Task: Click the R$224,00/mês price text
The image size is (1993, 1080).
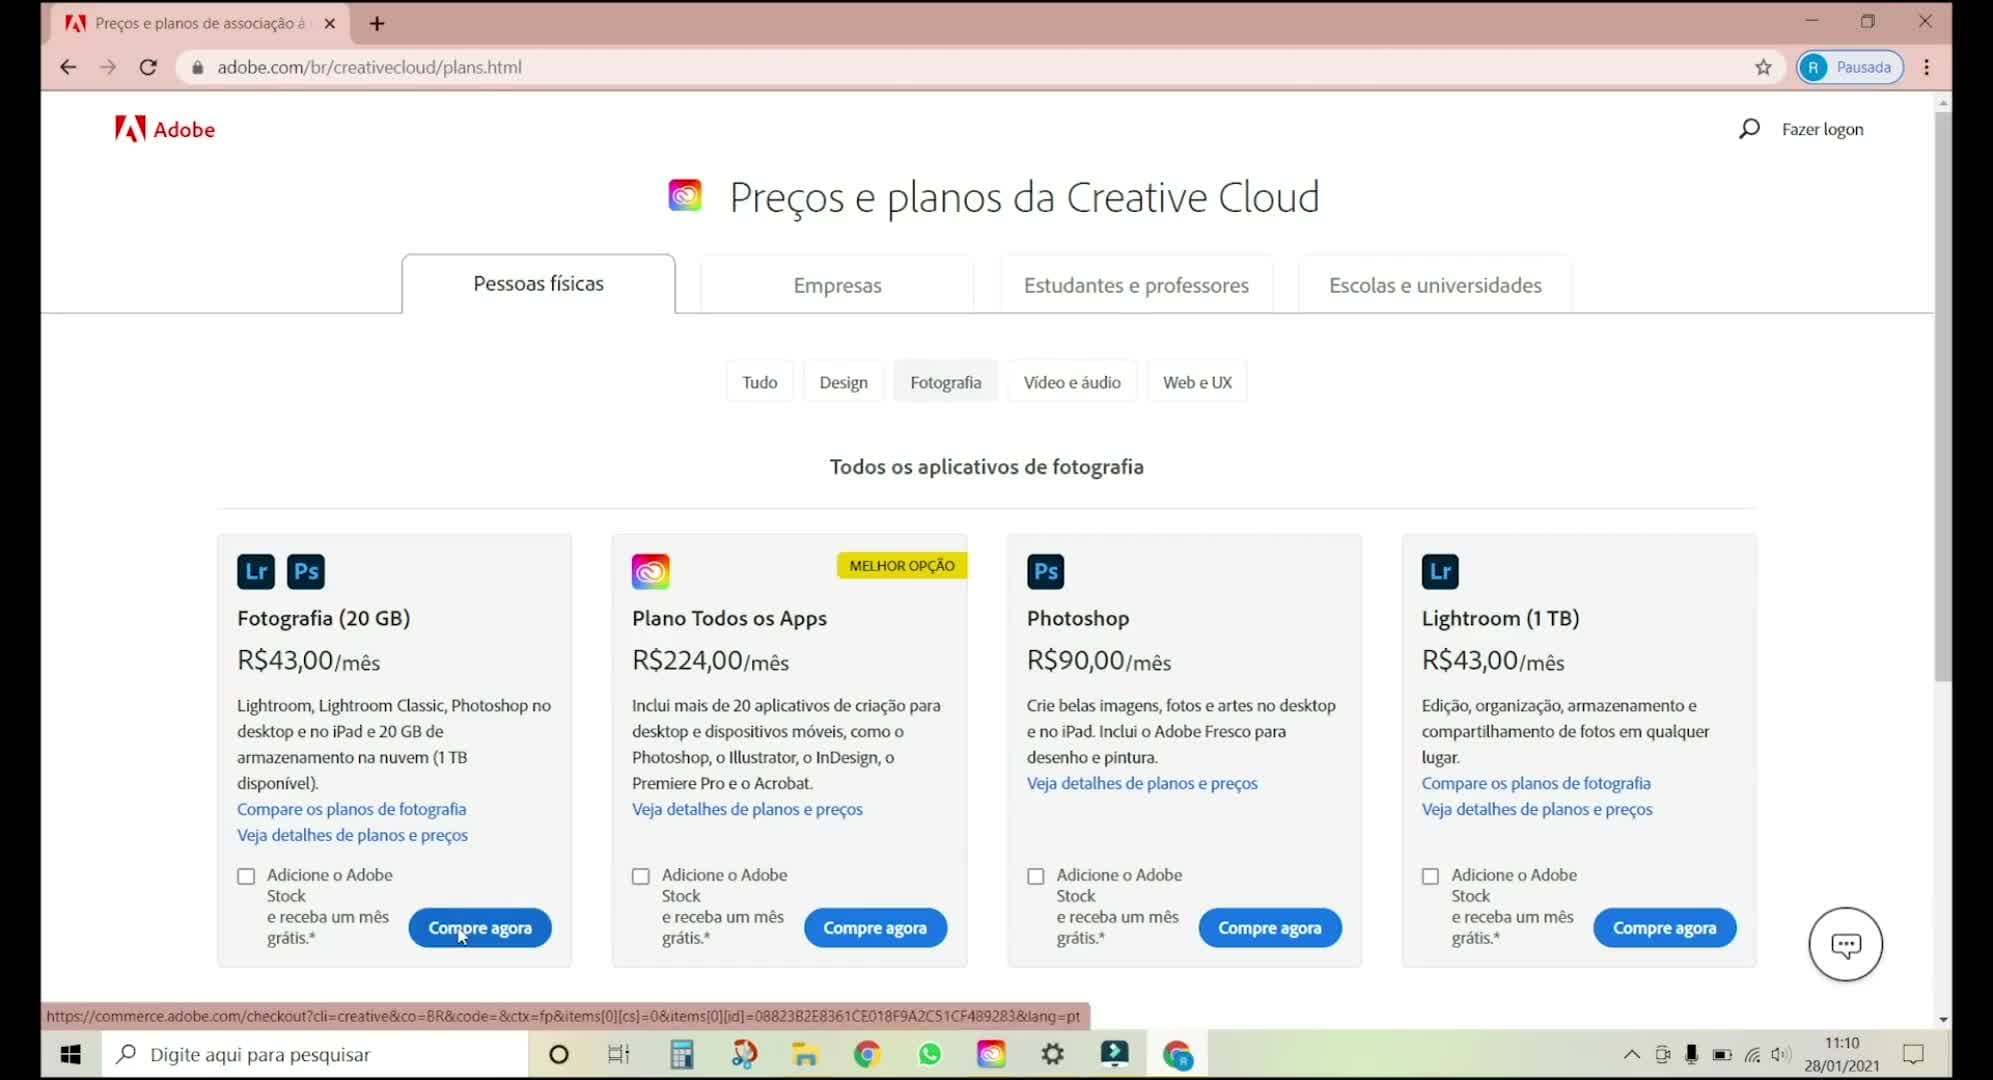Action: tap(710, 661)
